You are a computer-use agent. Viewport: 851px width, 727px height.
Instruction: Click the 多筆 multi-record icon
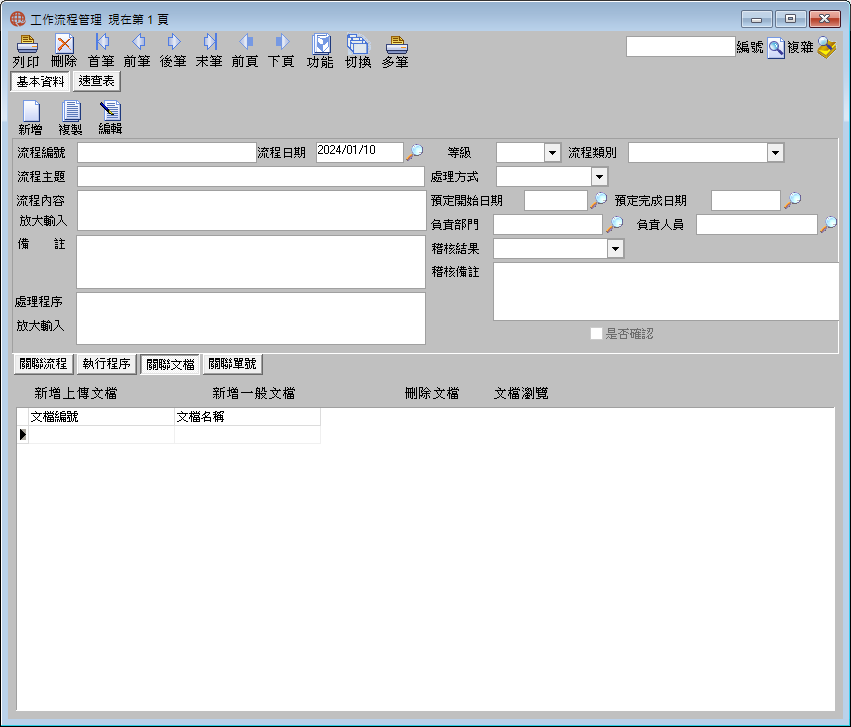[396, 44]
